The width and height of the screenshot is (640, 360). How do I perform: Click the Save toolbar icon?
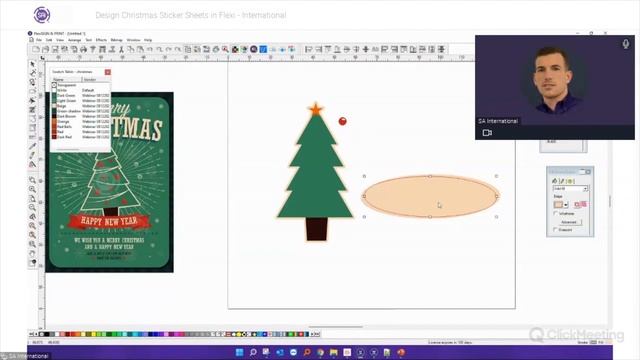tap(55, 49)
